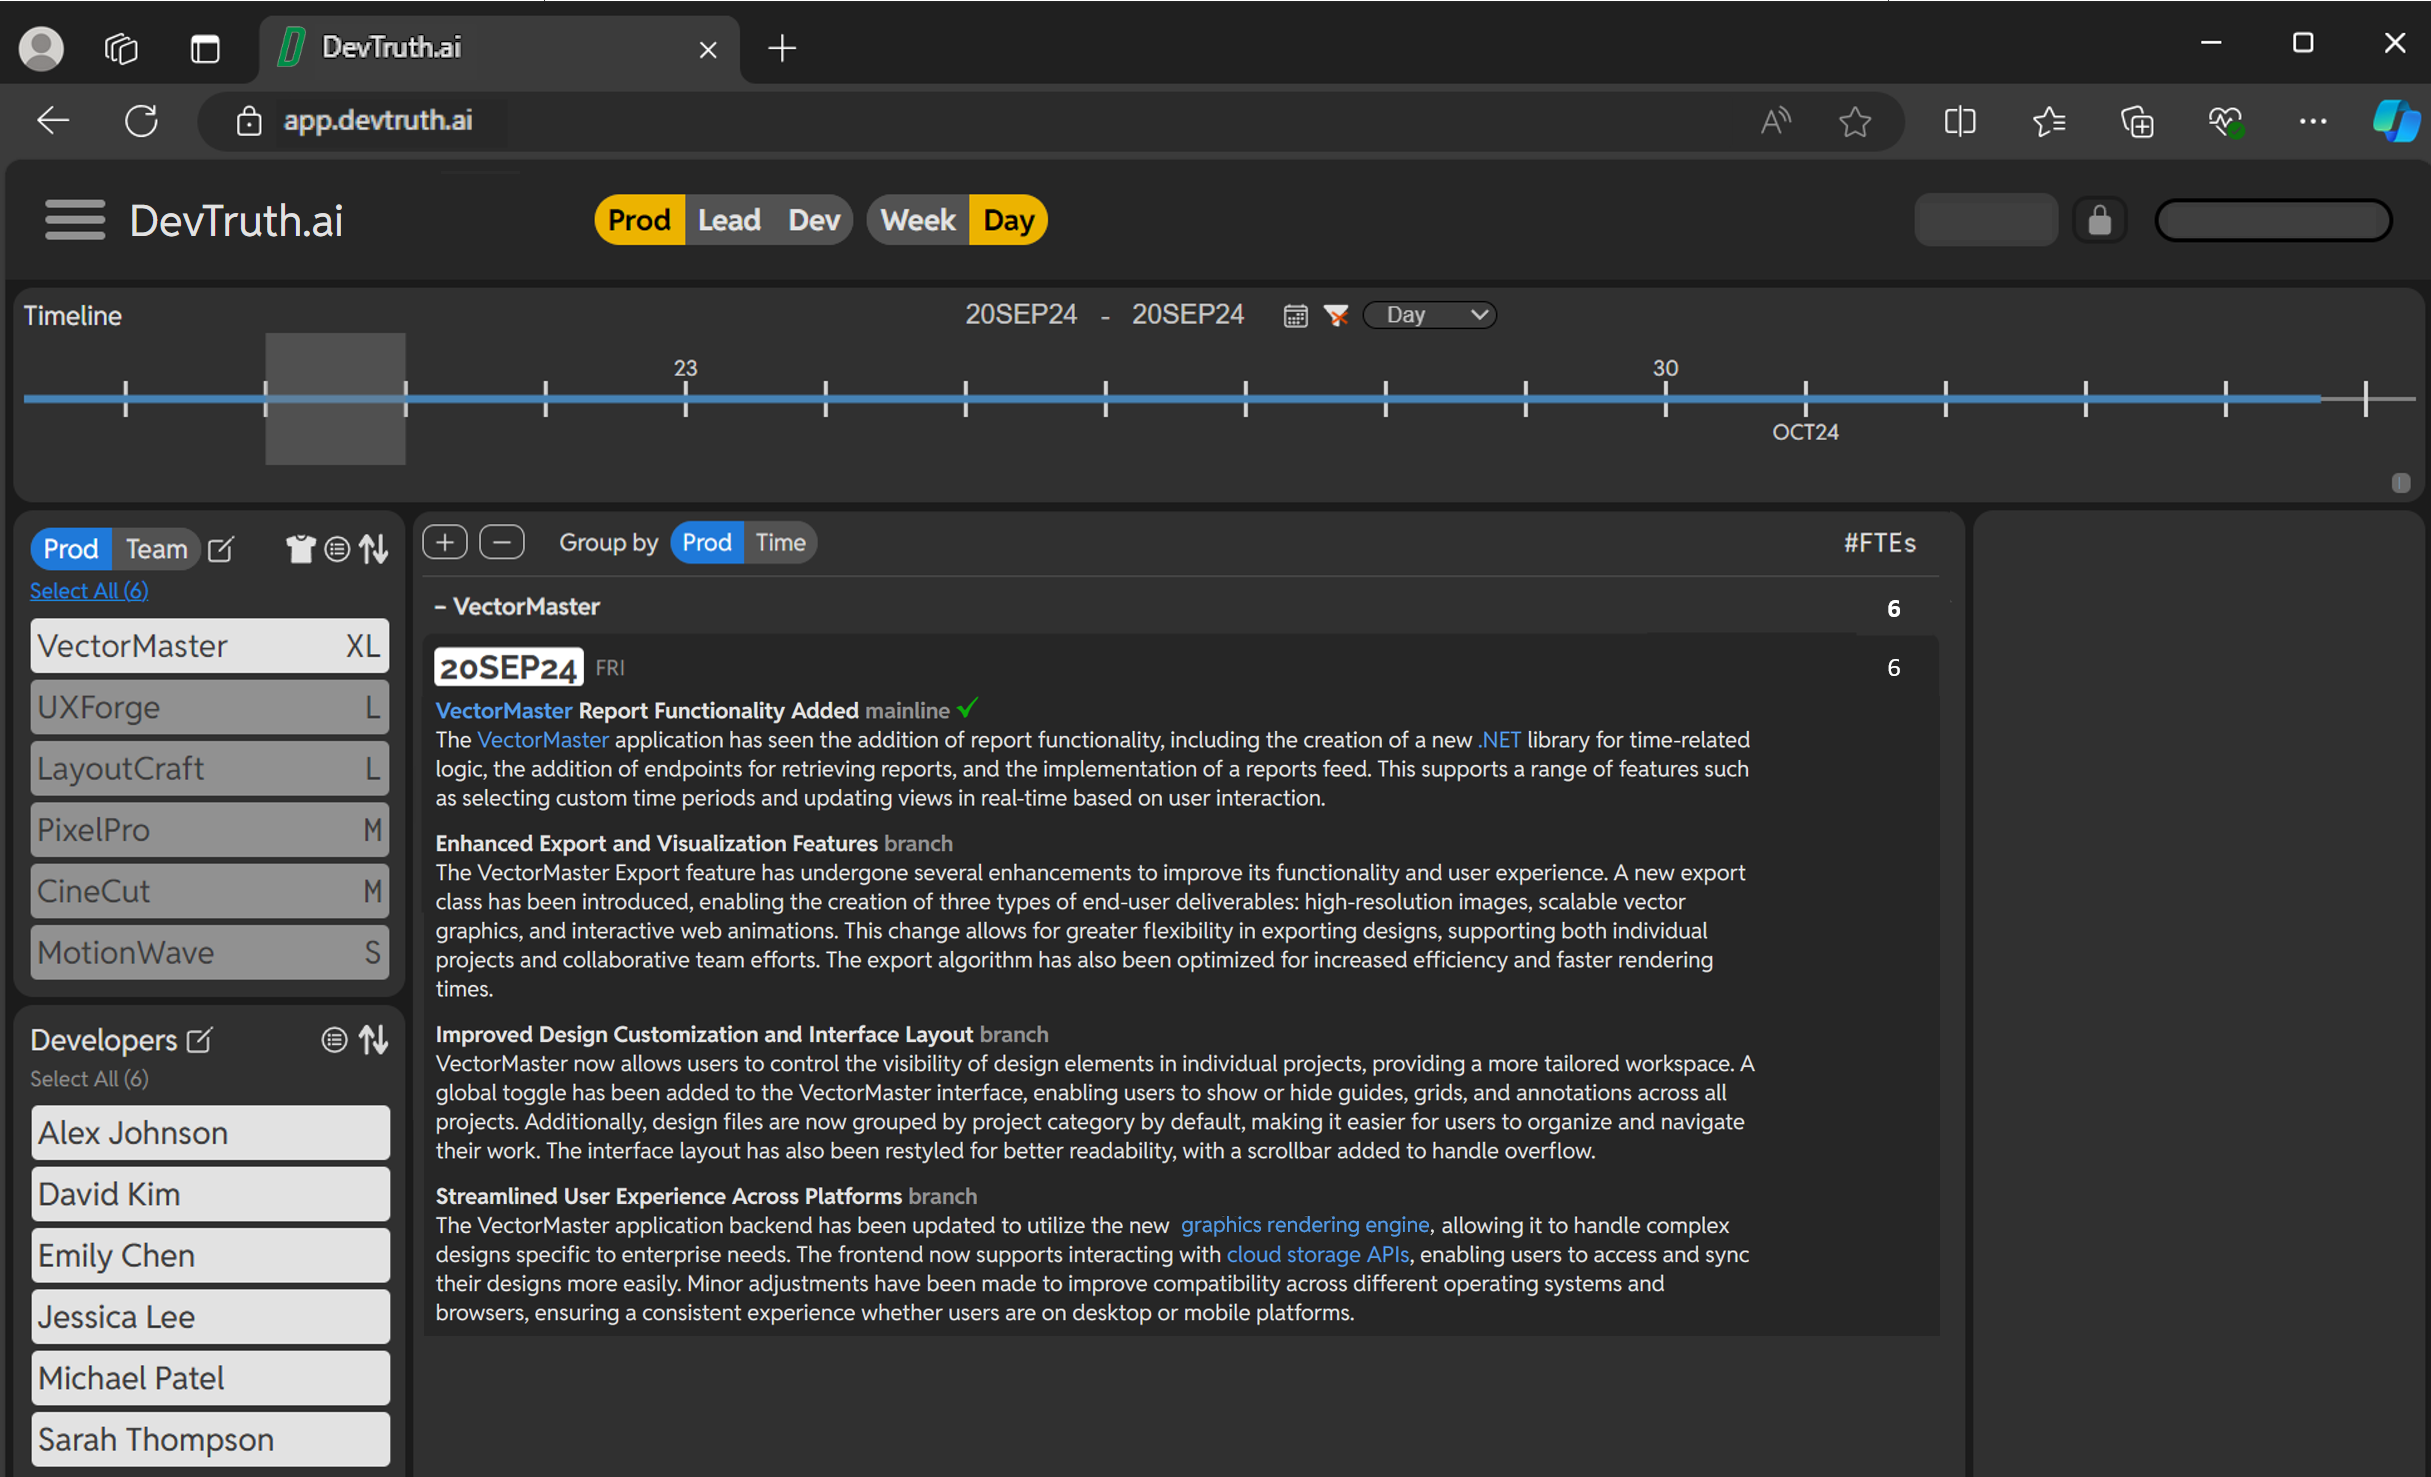Open the Day granularity dropdown

tap(1429, 315)
